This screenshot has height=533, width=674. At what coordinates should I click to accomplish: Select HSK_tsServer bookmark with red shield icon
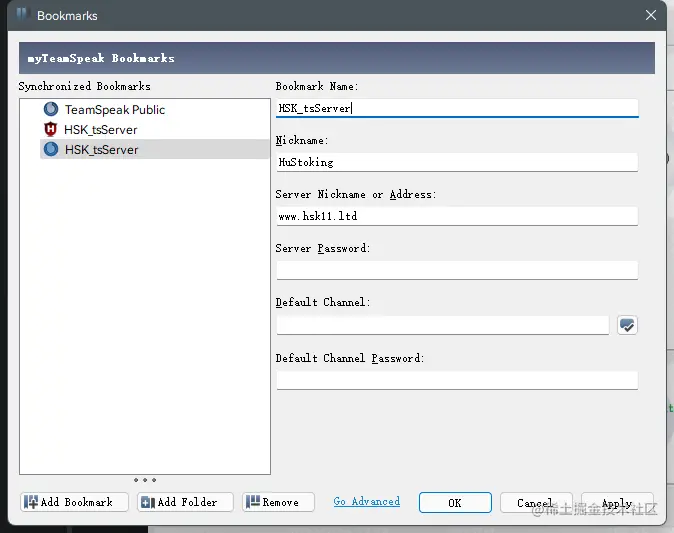pos(156,129)
